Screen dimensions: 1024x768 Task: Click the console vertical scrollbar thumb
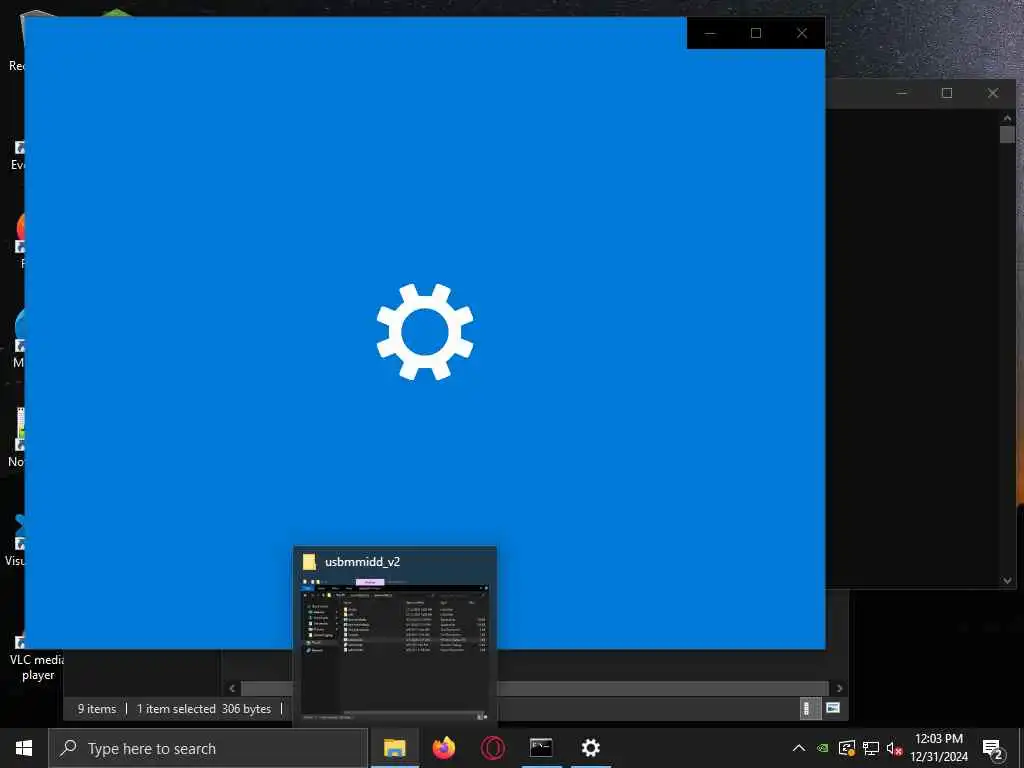[x=1007, y=135]
